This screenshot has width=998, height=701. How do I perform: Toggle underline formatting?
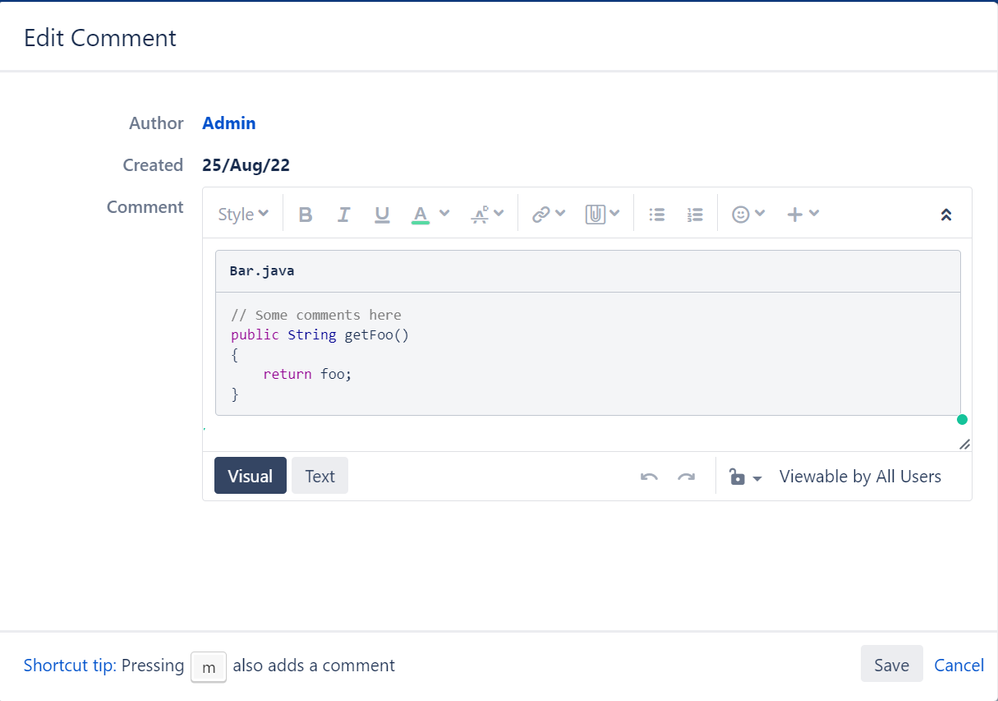[382, 215]
